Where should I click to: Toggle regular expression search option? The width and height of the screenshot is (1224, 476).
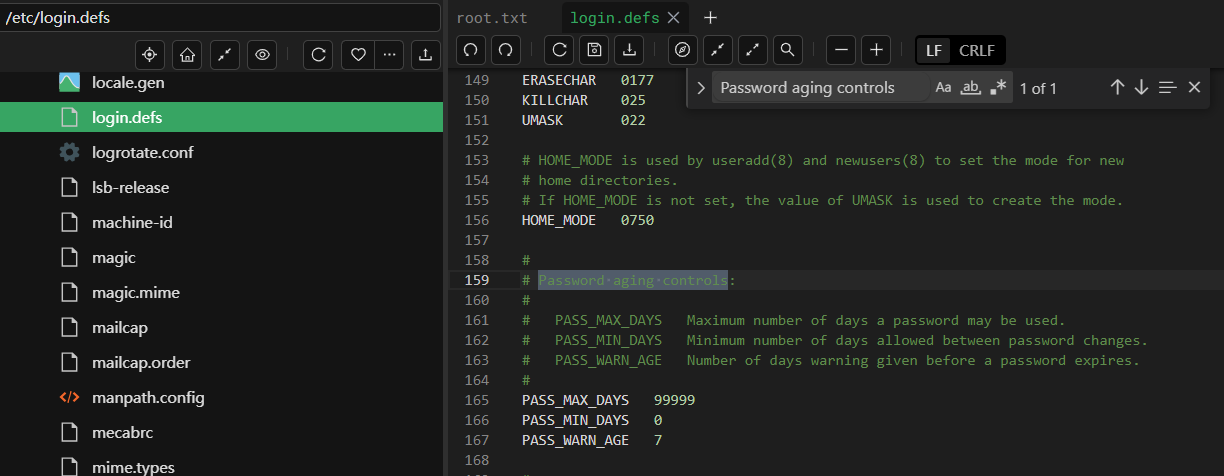coord(997,88)
